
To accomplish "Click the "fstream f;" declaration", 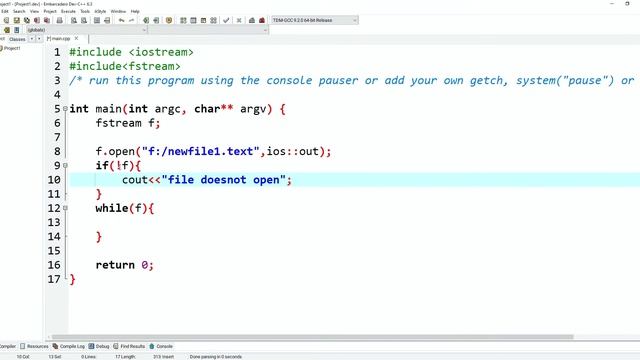I will click(128, 123).
